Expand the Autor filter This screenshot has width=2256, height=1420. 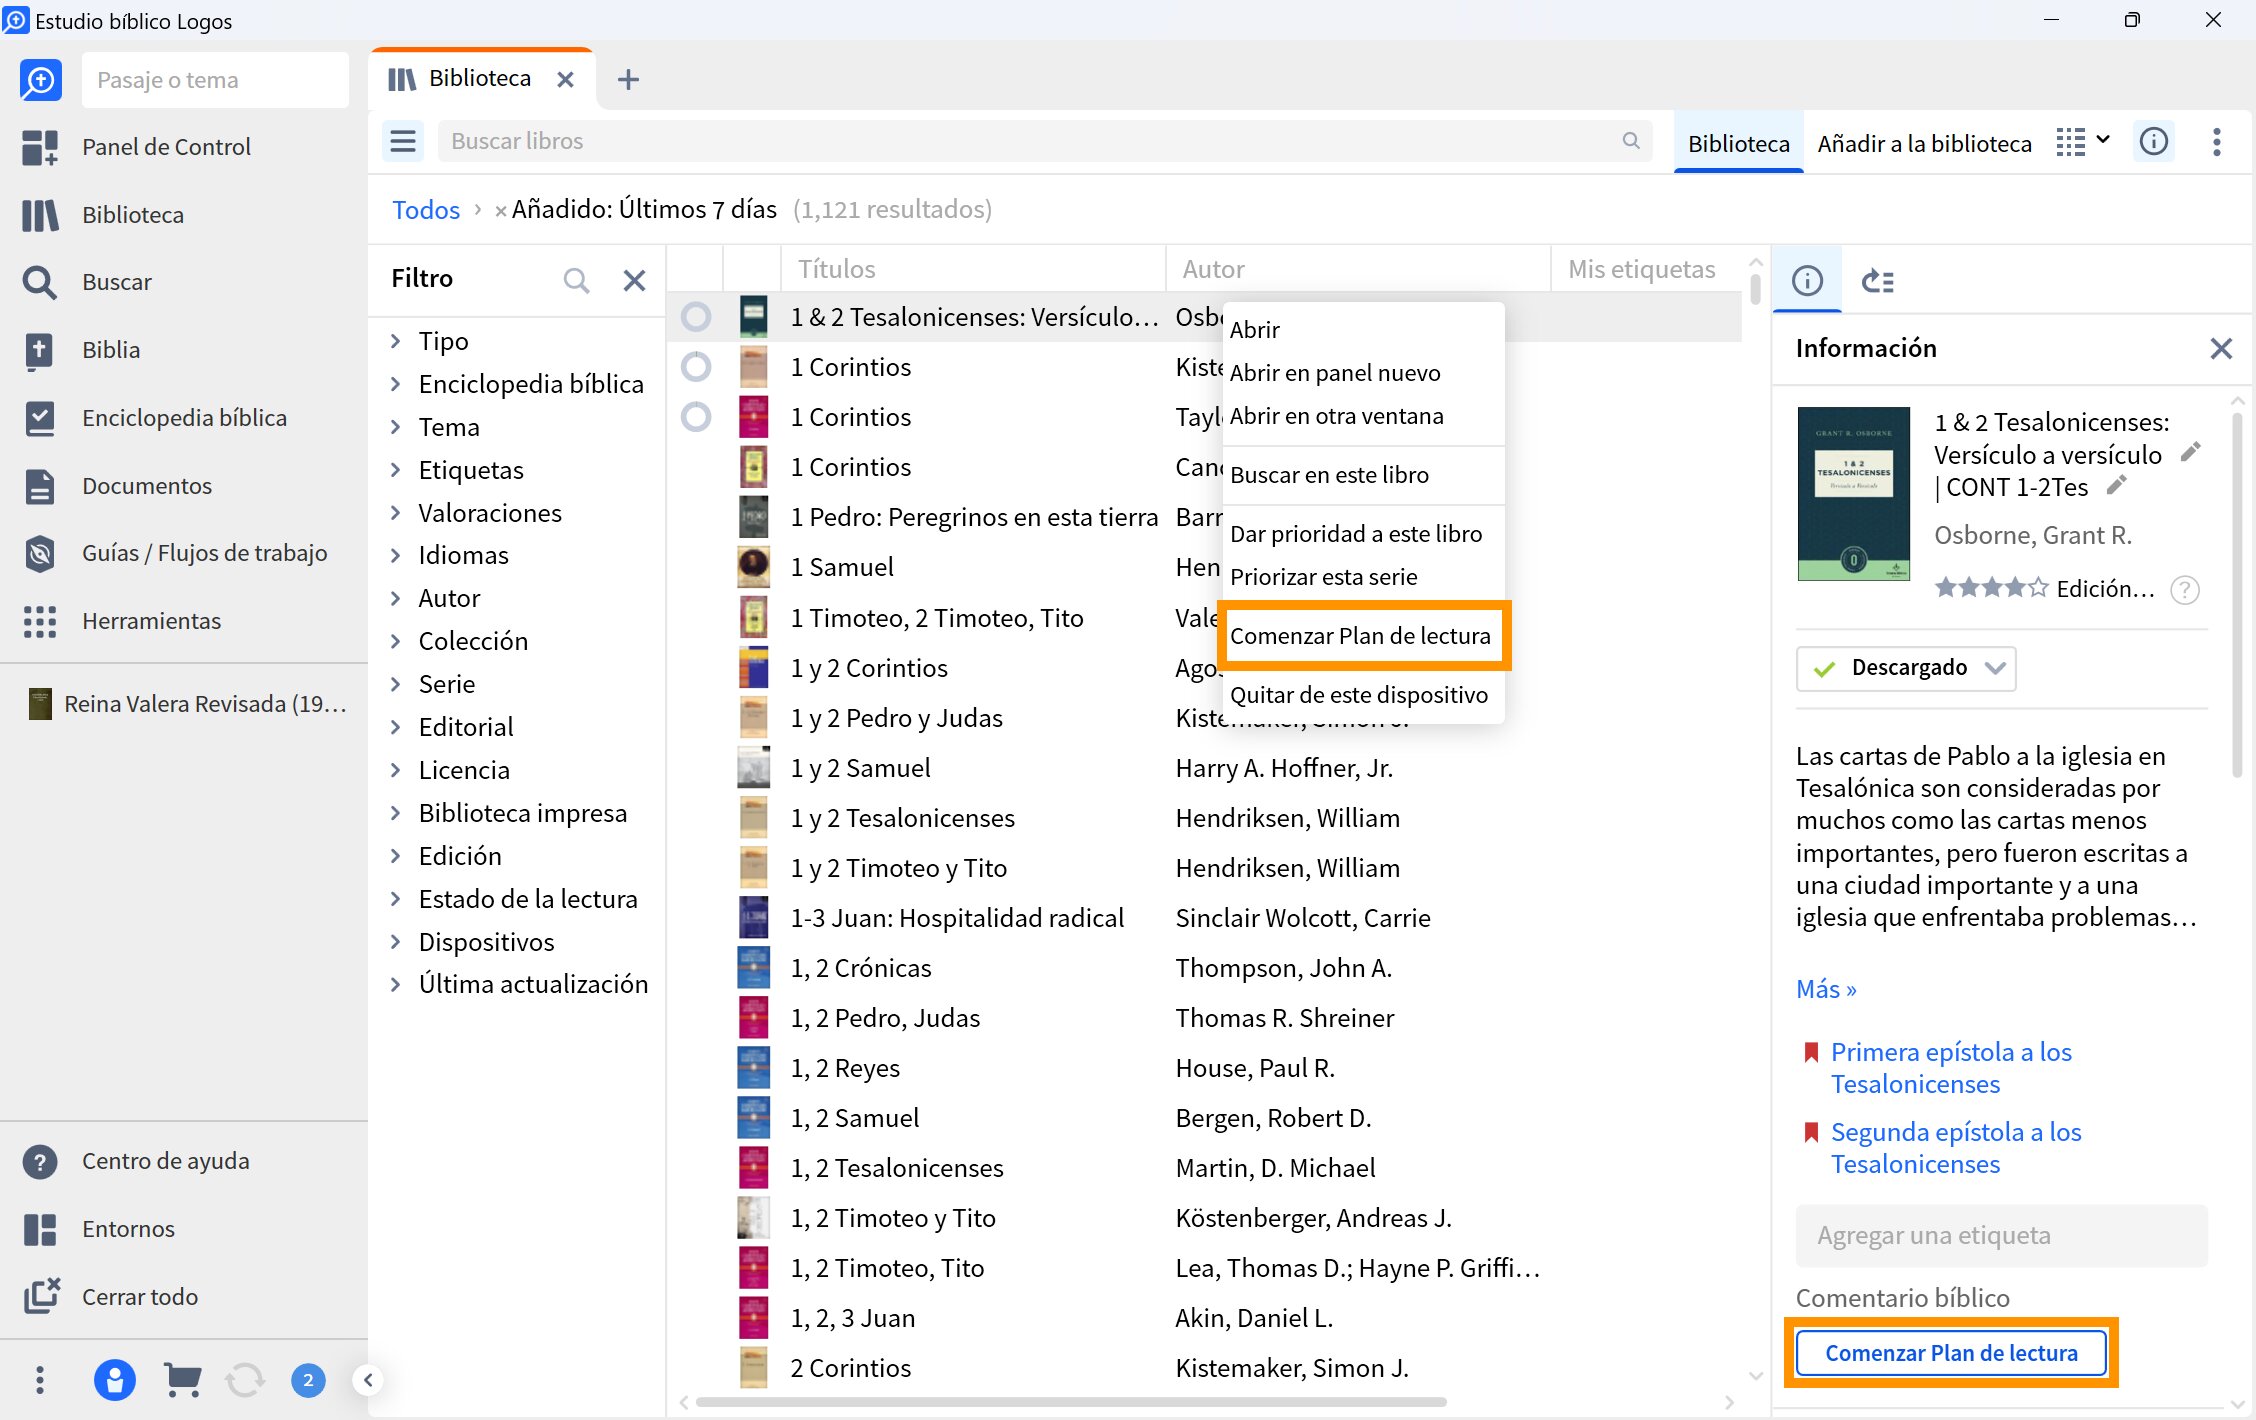click(x=396, y=598)
